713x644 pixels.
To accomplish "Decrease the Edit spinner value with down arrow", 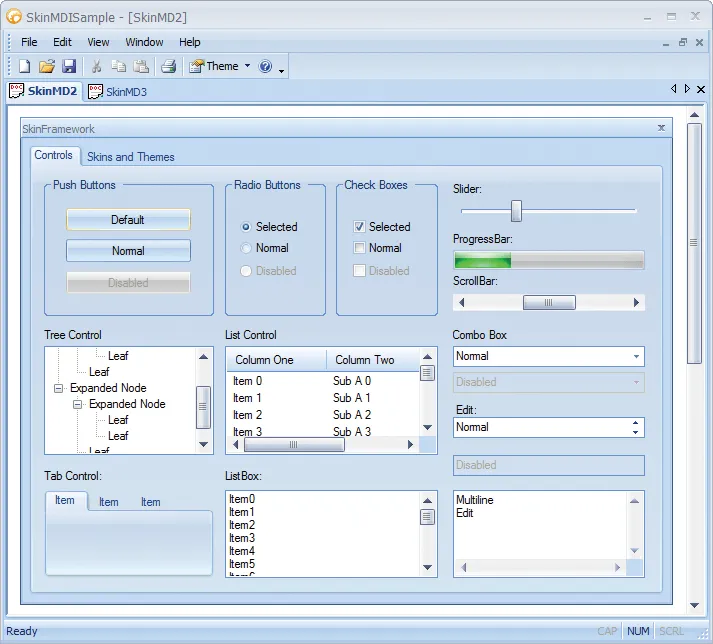I will pyautogui.click(x=635, y=433).
